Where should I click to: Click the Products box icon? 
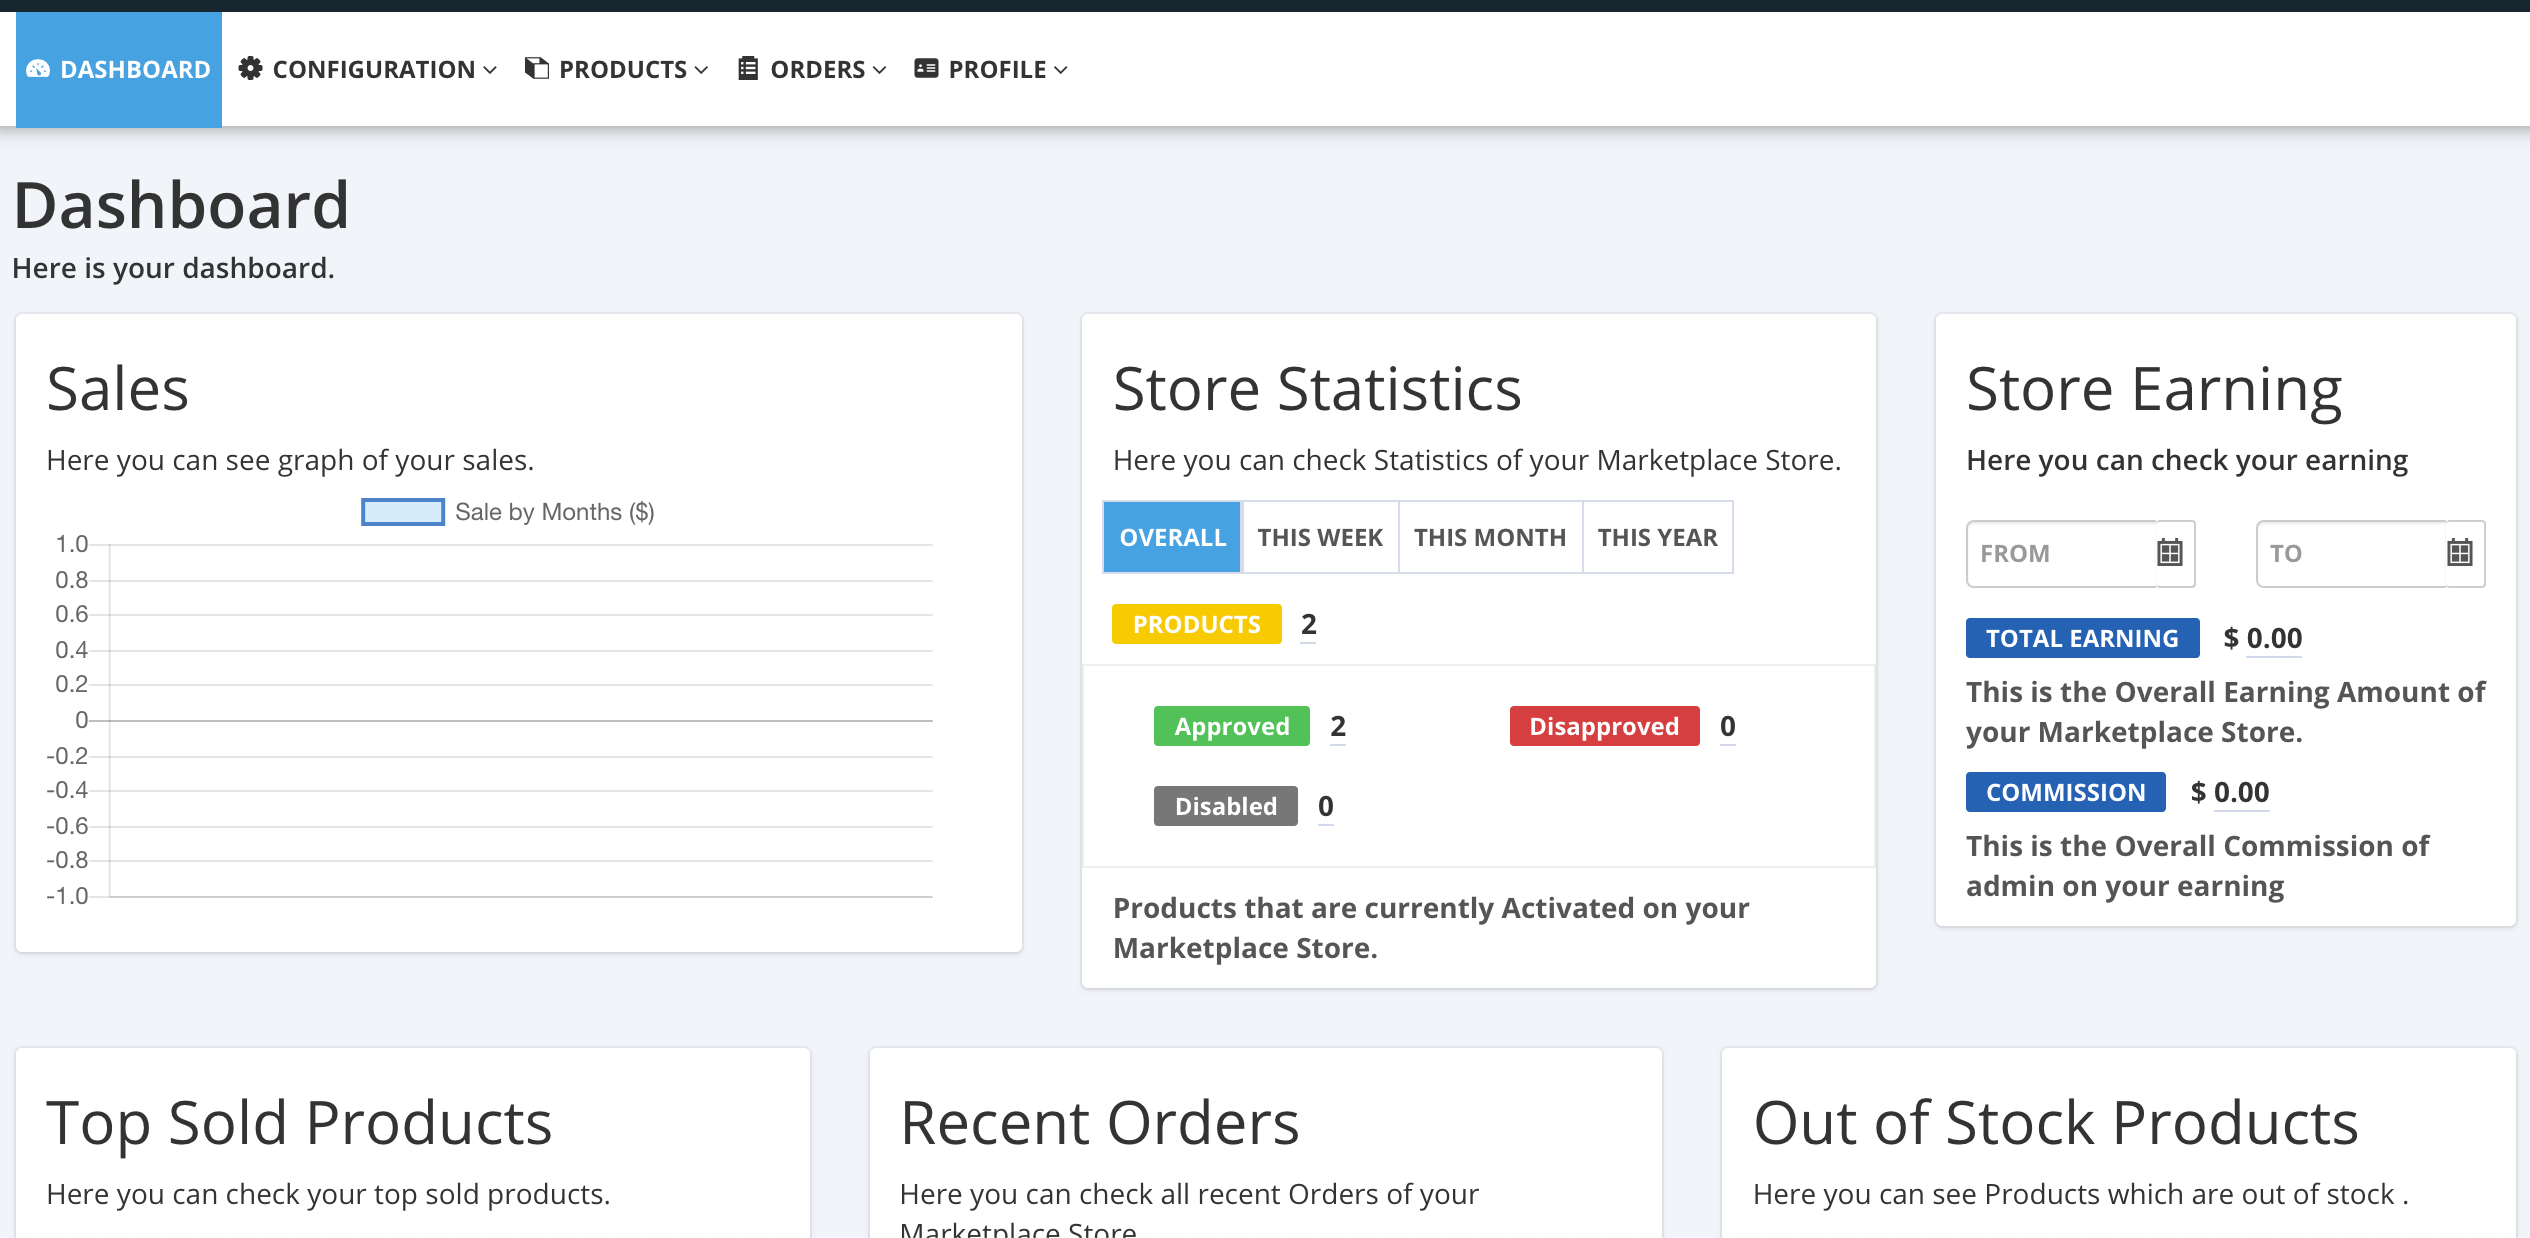[537, 68]
